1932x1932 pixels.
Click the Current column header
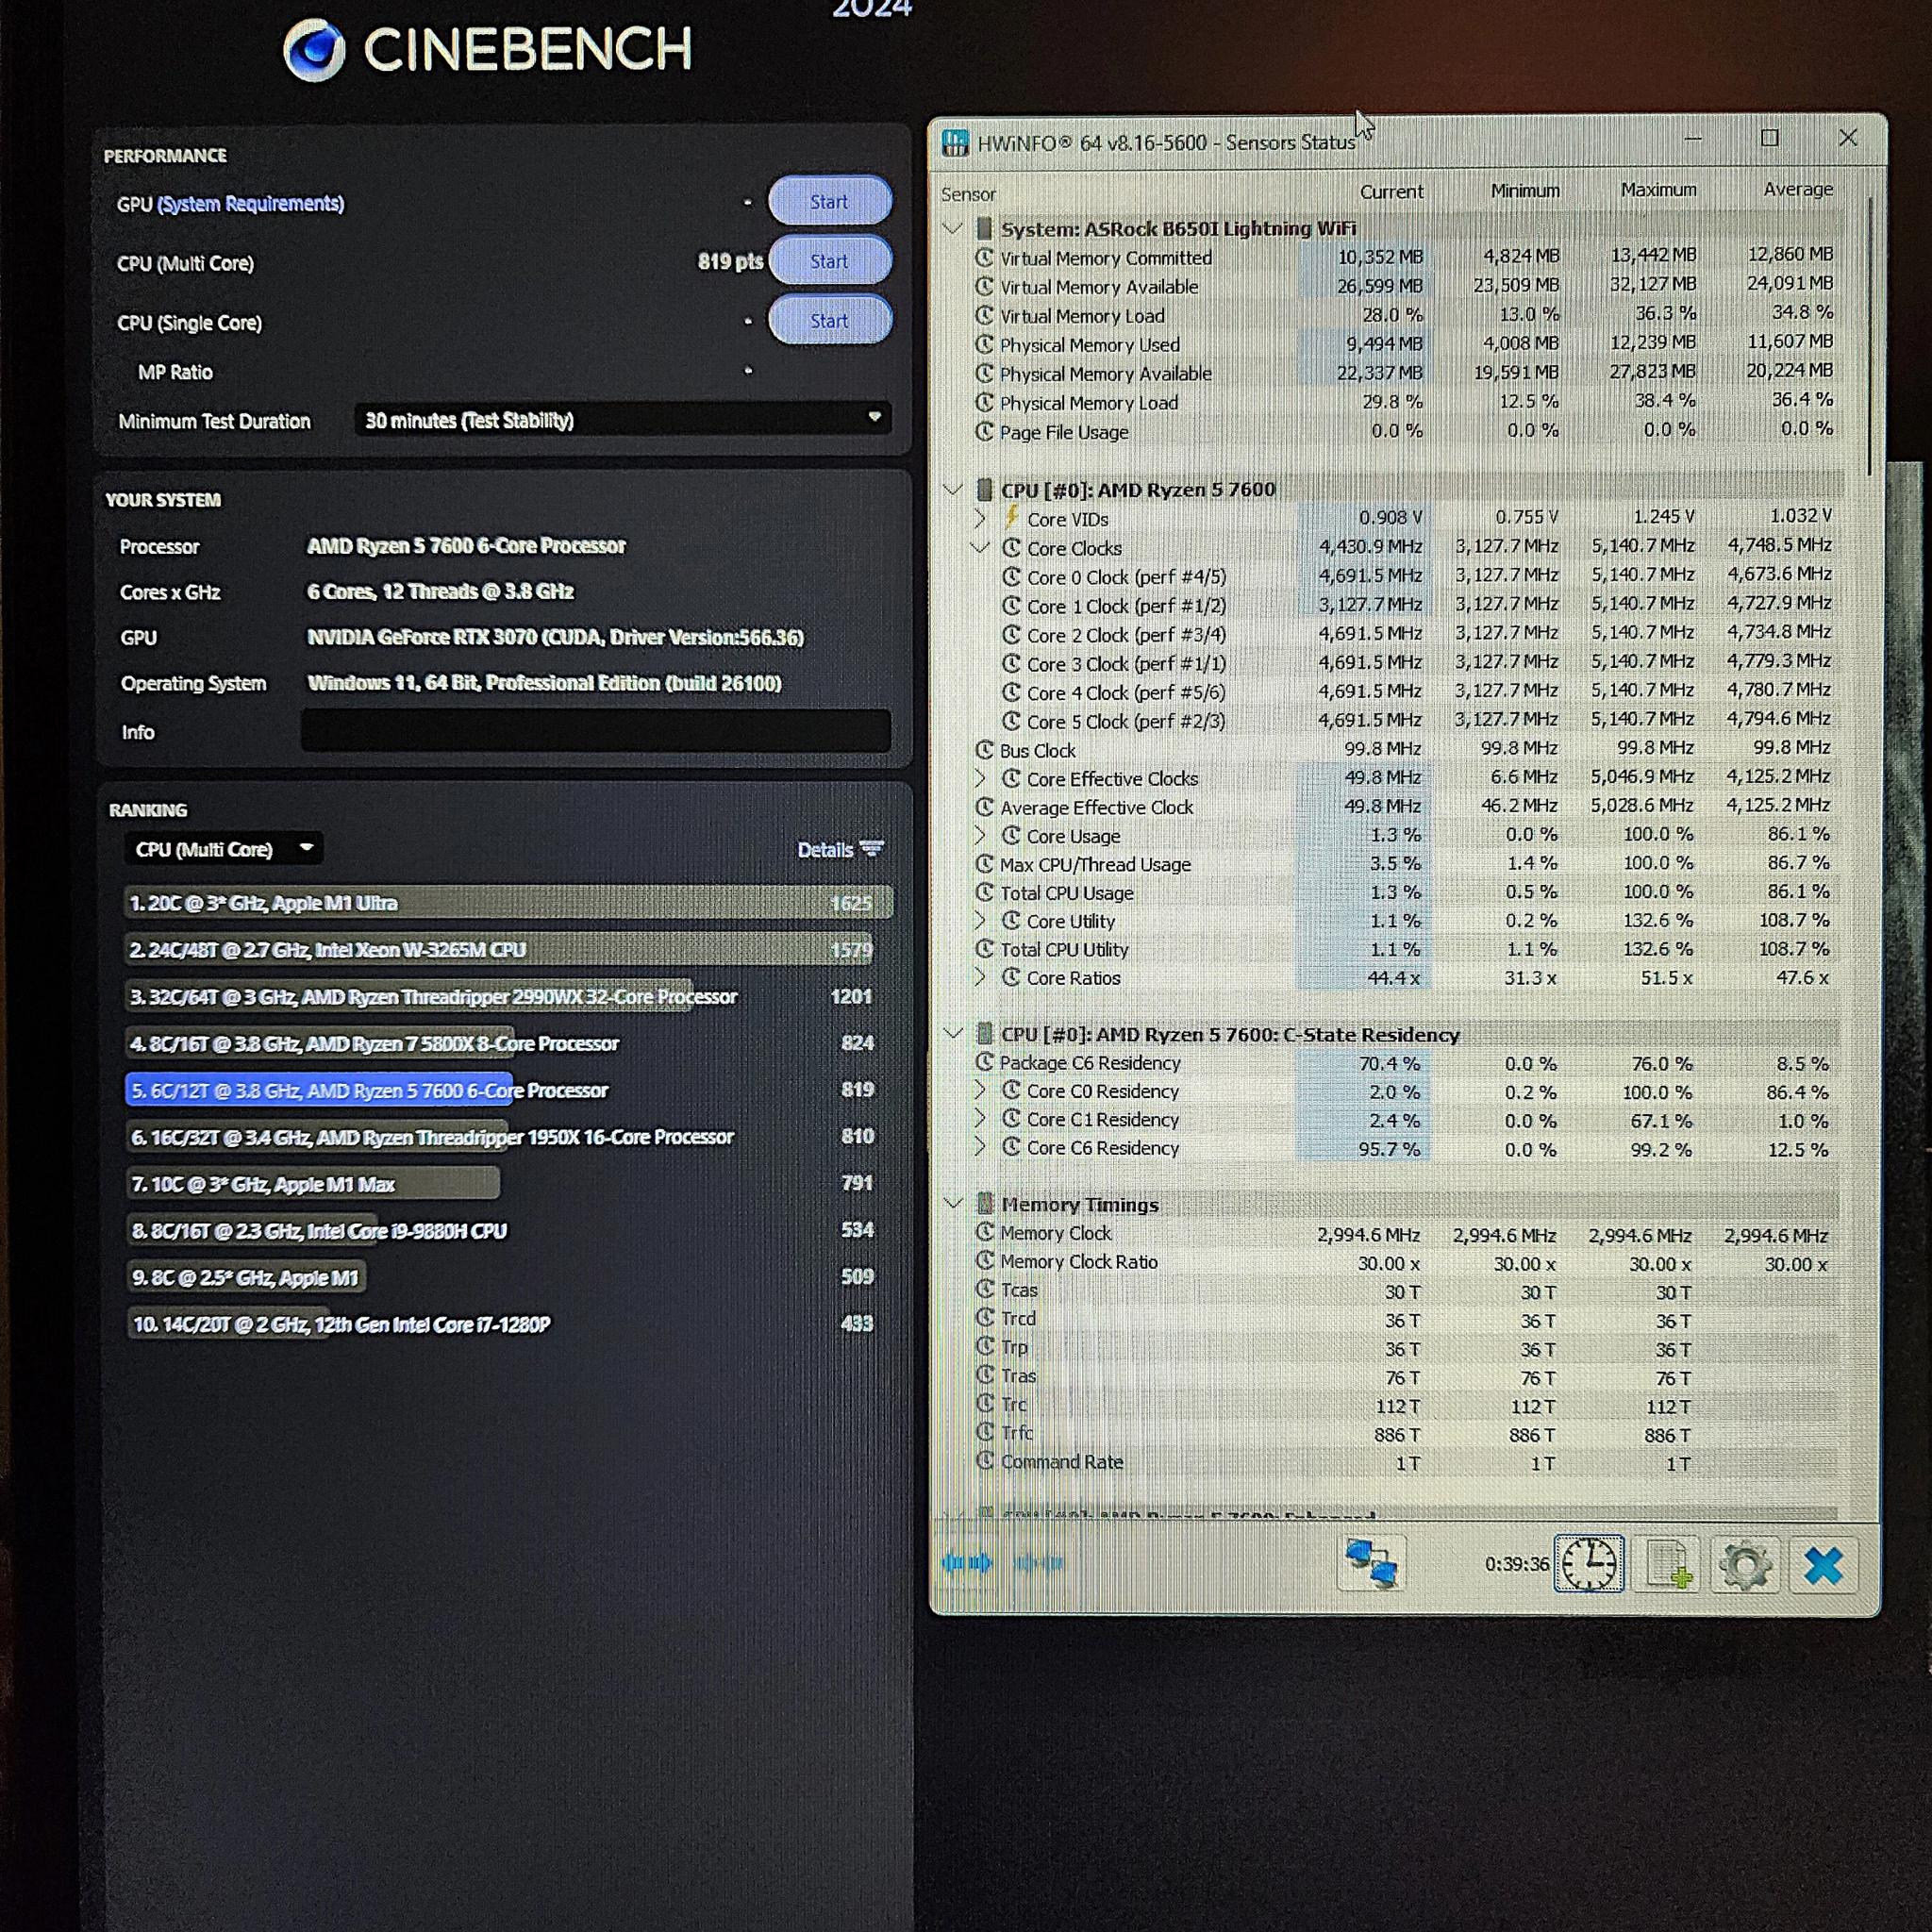tap(1391, 191)
